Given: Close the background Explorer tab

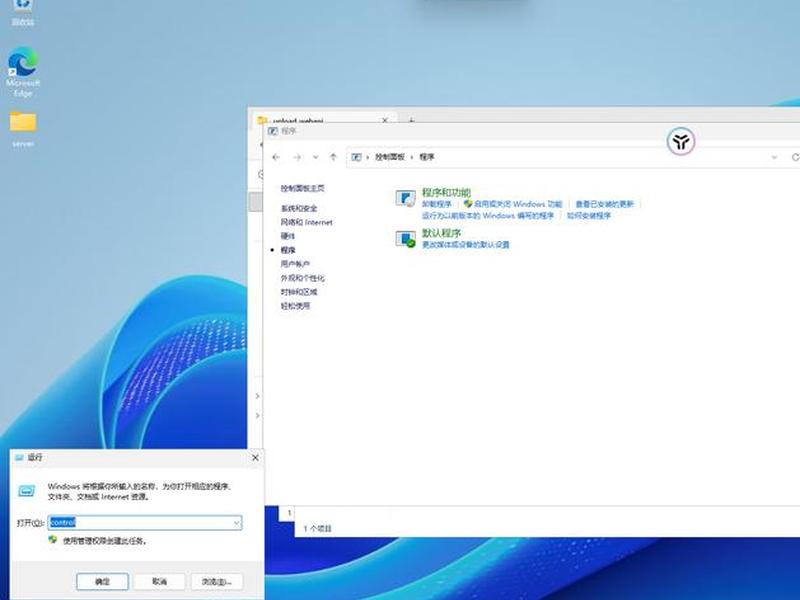Looking at the screenshot, I should [385, 120].
